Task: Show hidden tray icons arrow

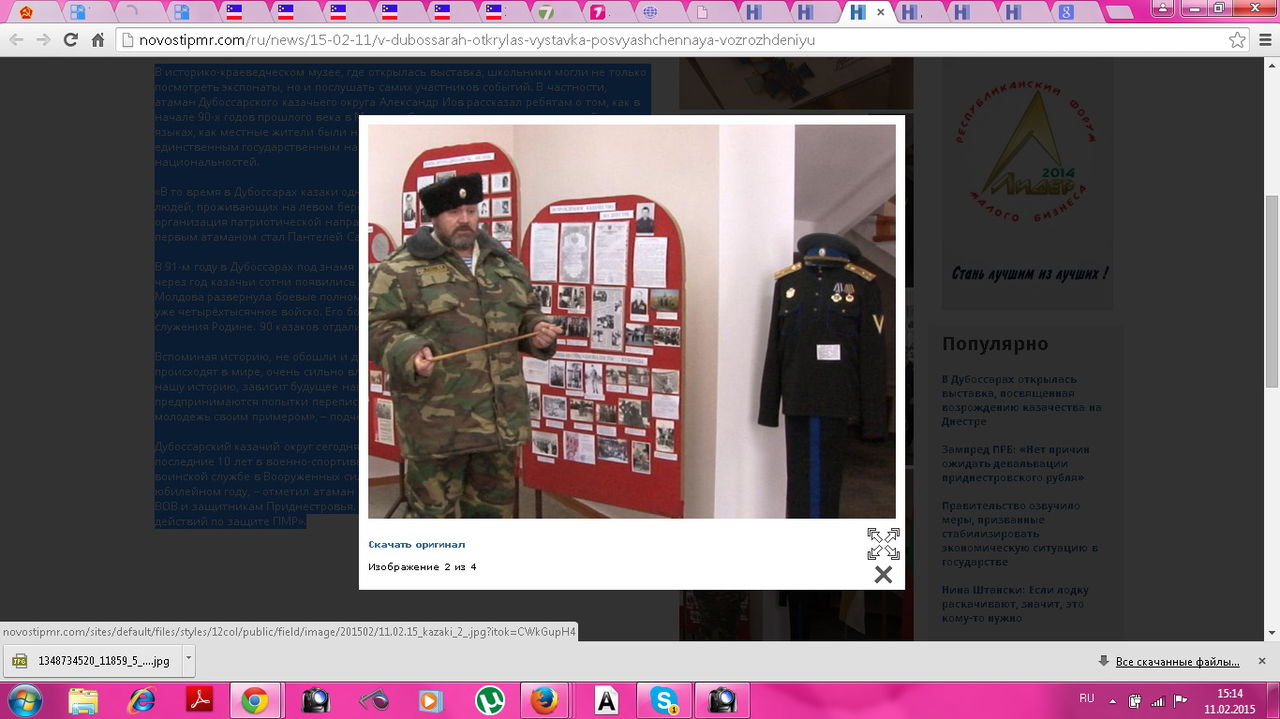Action: 1113,700
